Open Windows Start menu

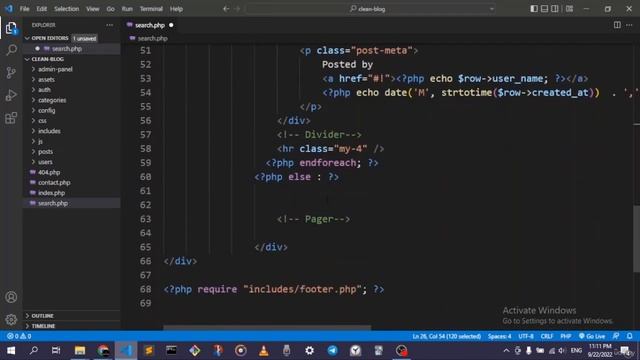tap(11, 350)
